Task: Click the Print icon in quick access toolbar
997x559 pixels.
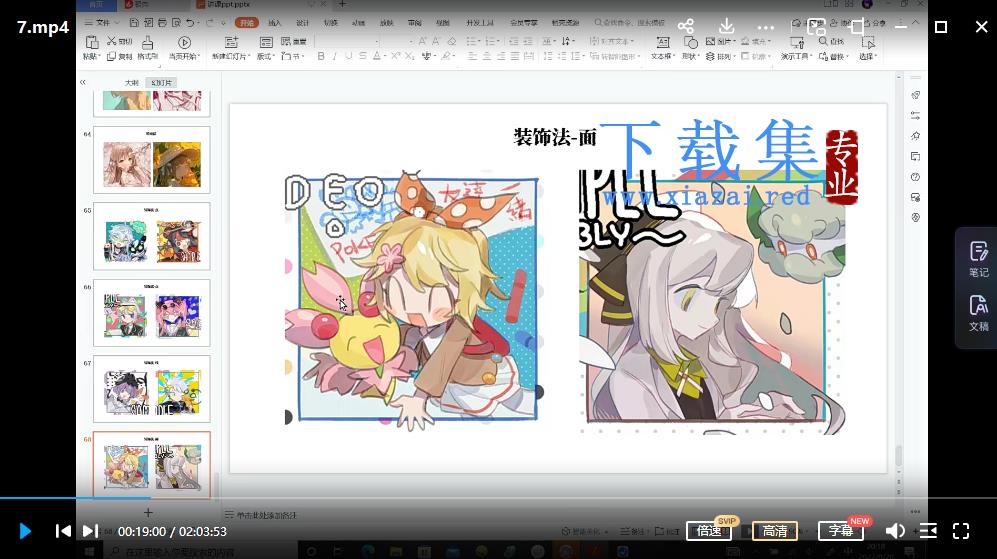Action: click(x=162, y=23)
